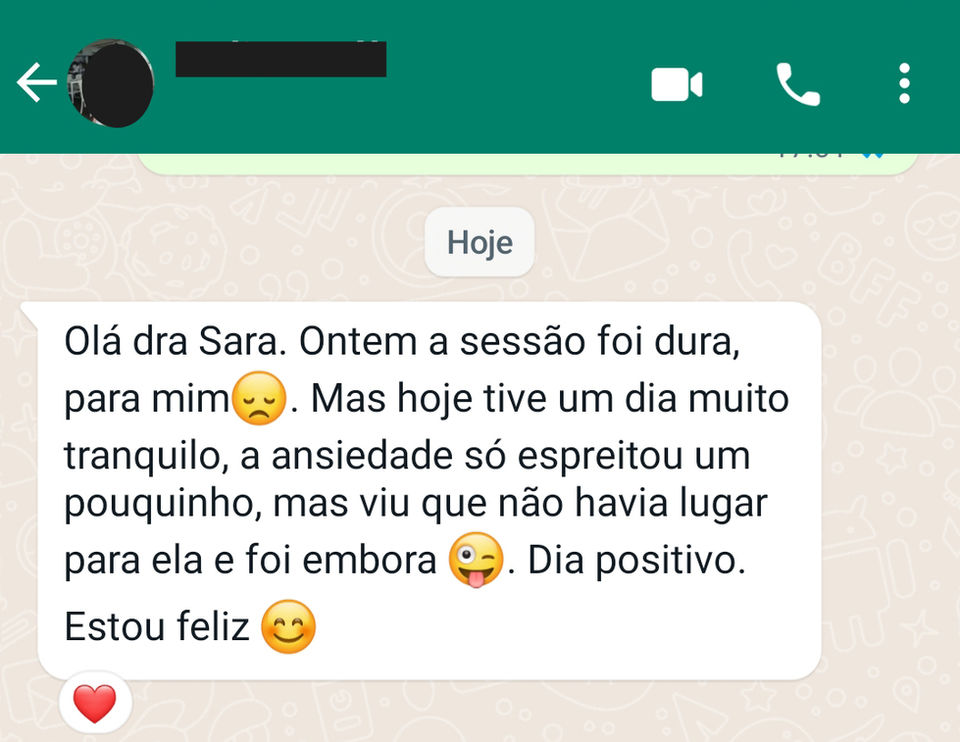Click the sad face emoji after "para mim"
960x742 pixels.
[x=260, y=398]
